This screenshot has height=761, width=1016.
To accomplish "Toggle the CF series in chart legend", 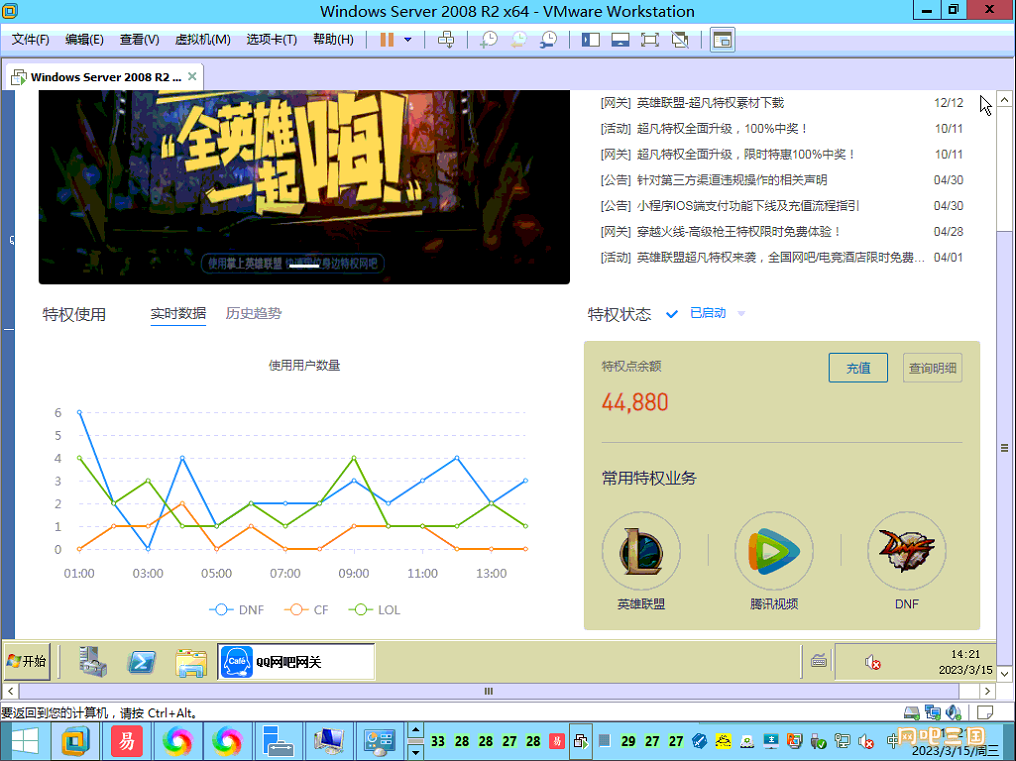I will [x=306, y=610].
